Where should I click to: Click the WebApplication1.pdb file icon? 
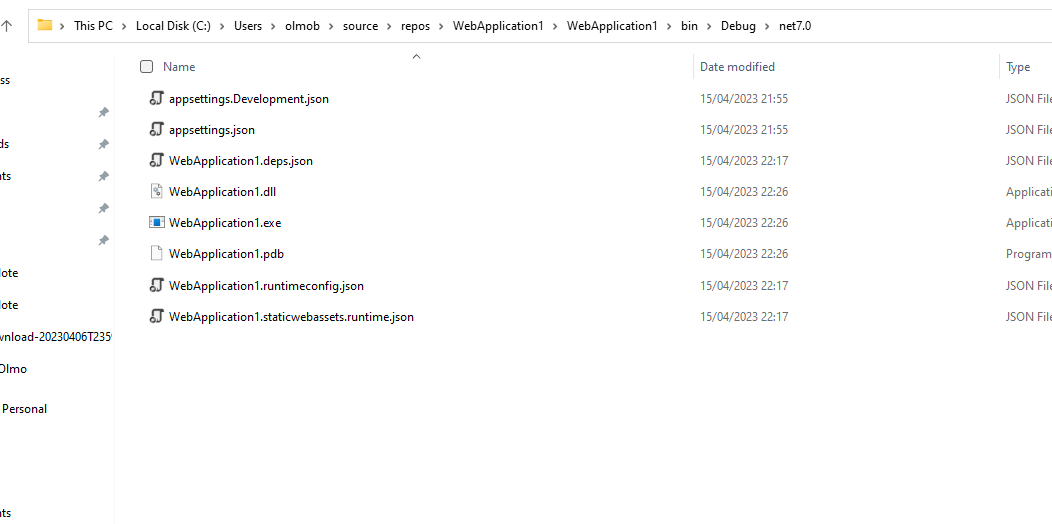[156, 254]
